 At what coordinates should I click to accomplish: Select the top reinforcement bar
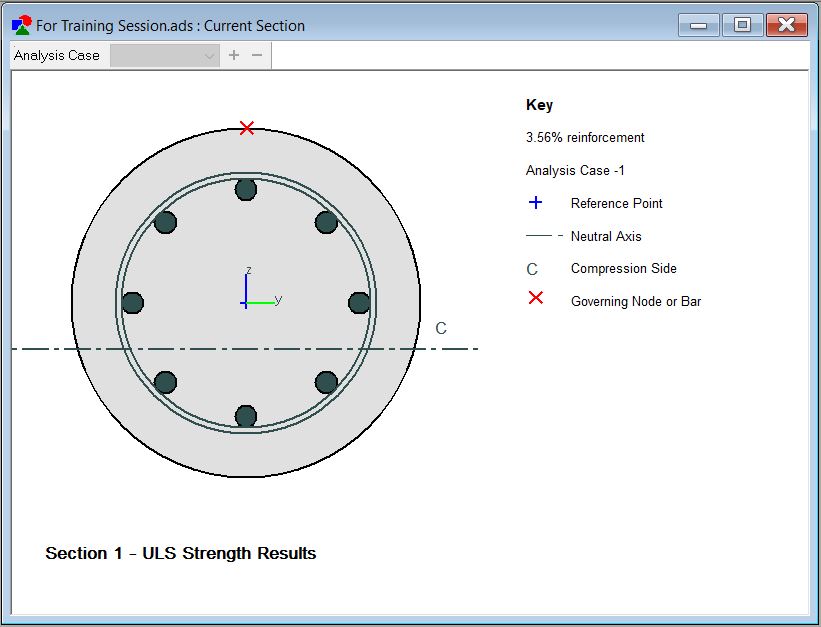pyautogui.click(x=246, y=189)
